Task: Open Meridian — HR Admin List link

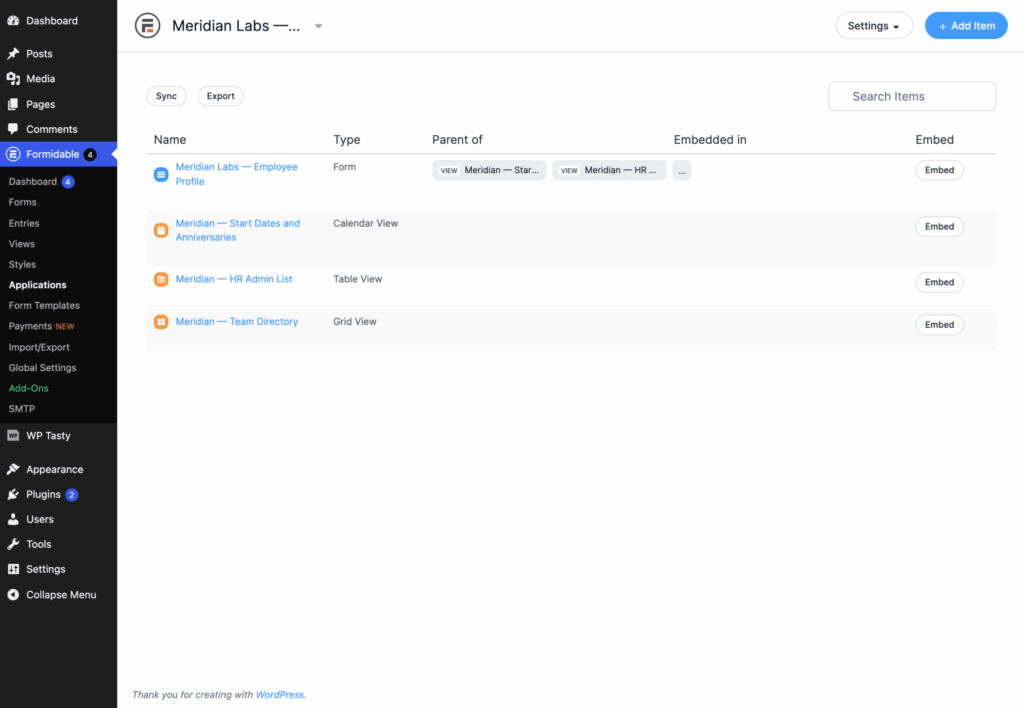Action: [234, 279]
